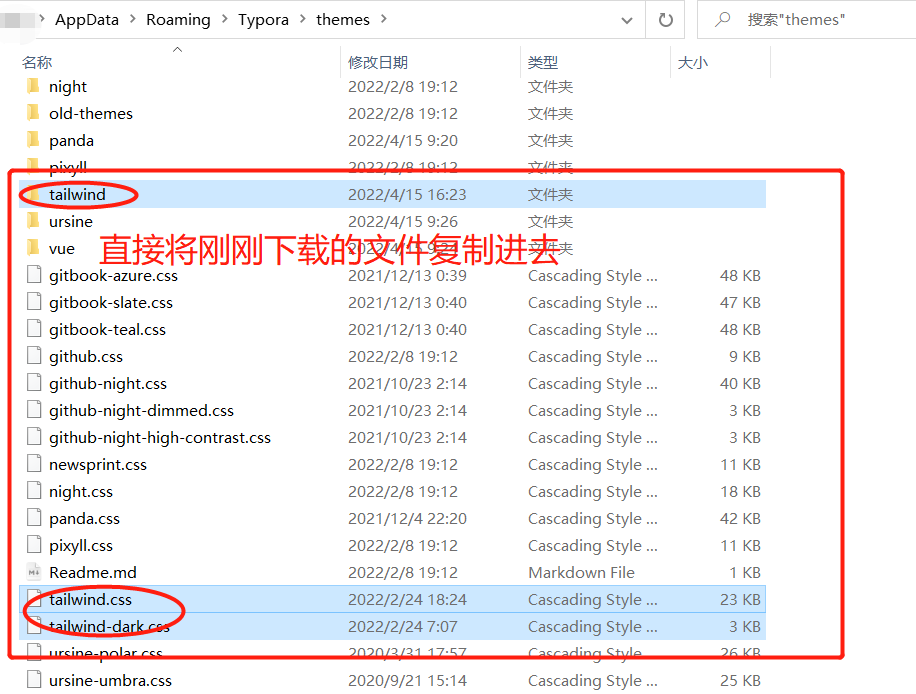Select newsprint.css file name
This screenshot has height=694, width=916.
[98, 465]
